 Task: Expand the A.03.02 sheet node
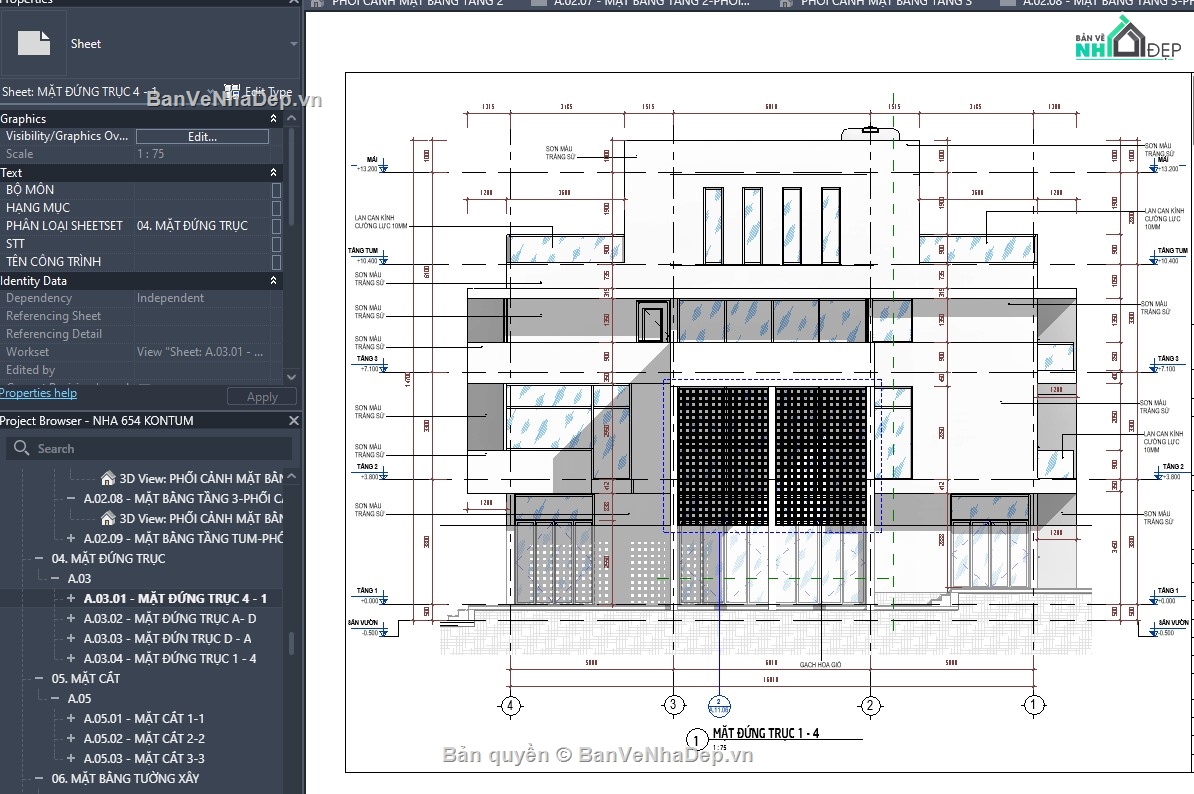coord(71,618)
